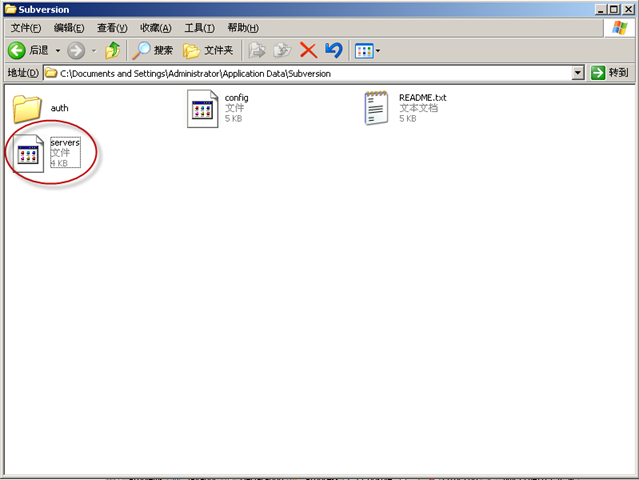
Task: Open the 查看(V) menu
Action: [x=112, y=28]
